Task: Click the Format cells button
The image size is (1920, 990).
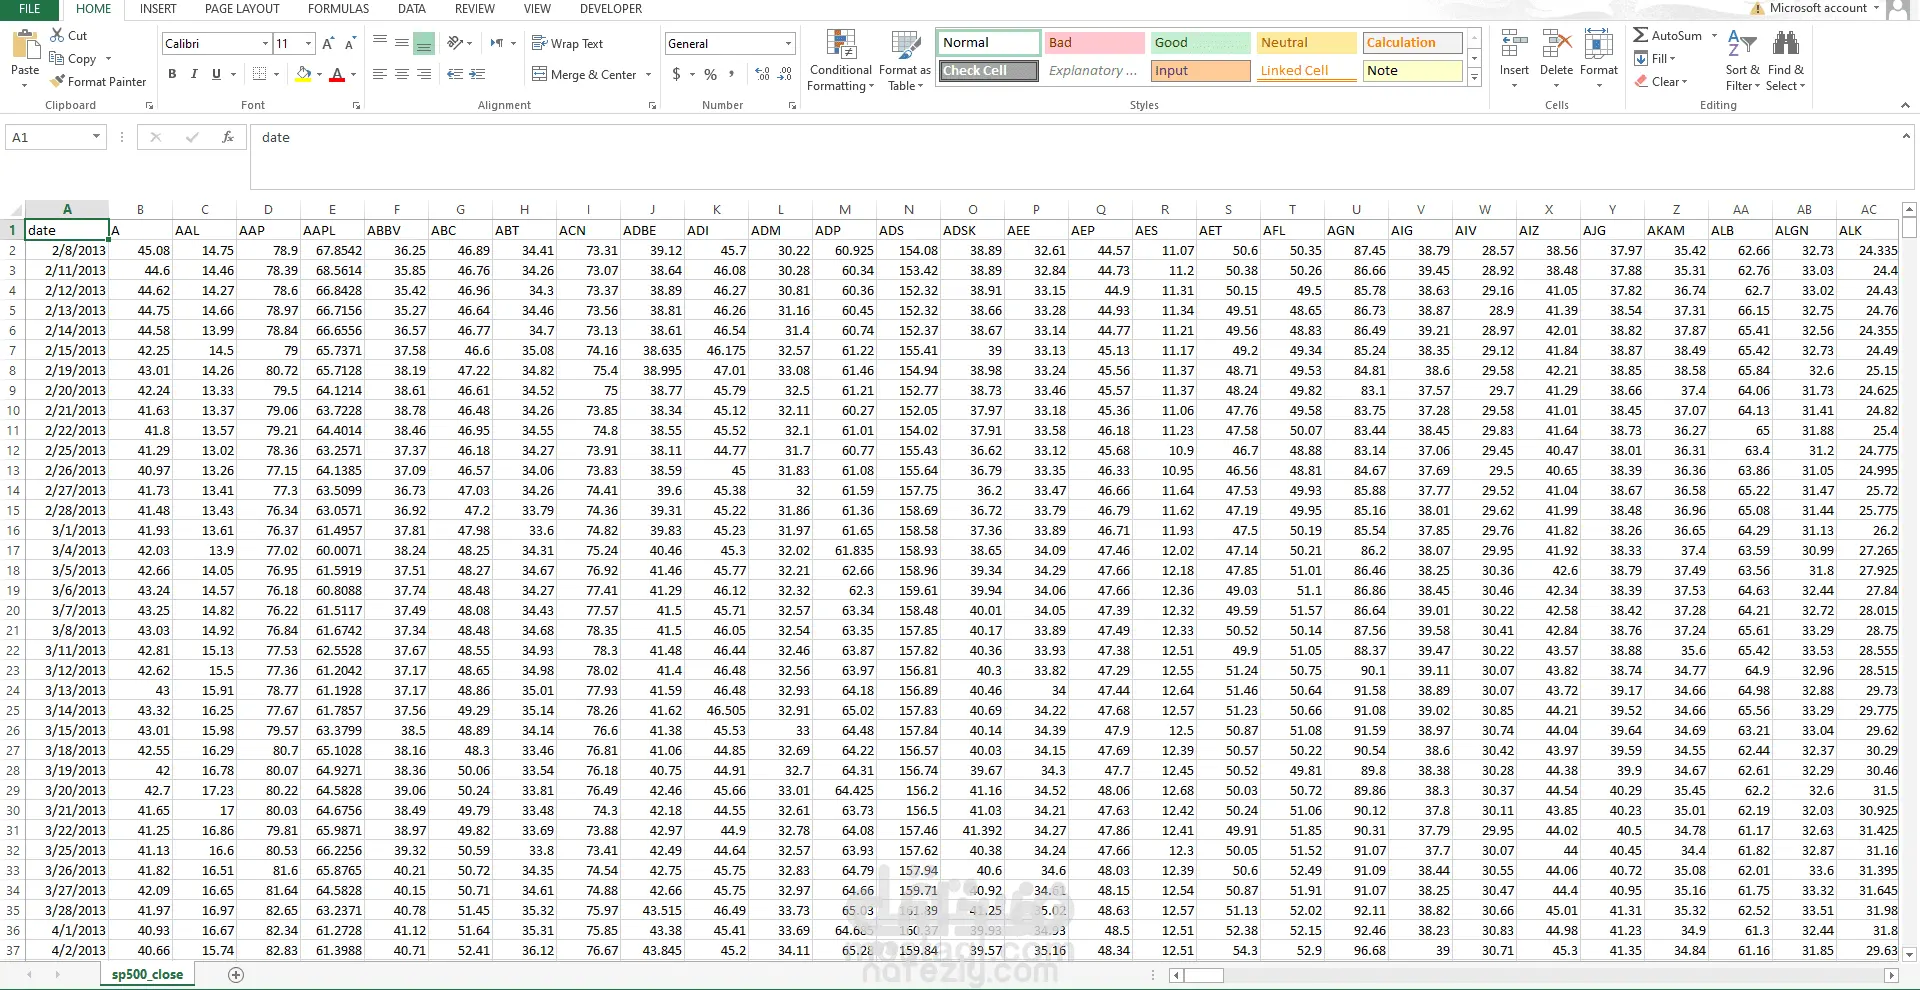Action: (x=1598, y=59)
